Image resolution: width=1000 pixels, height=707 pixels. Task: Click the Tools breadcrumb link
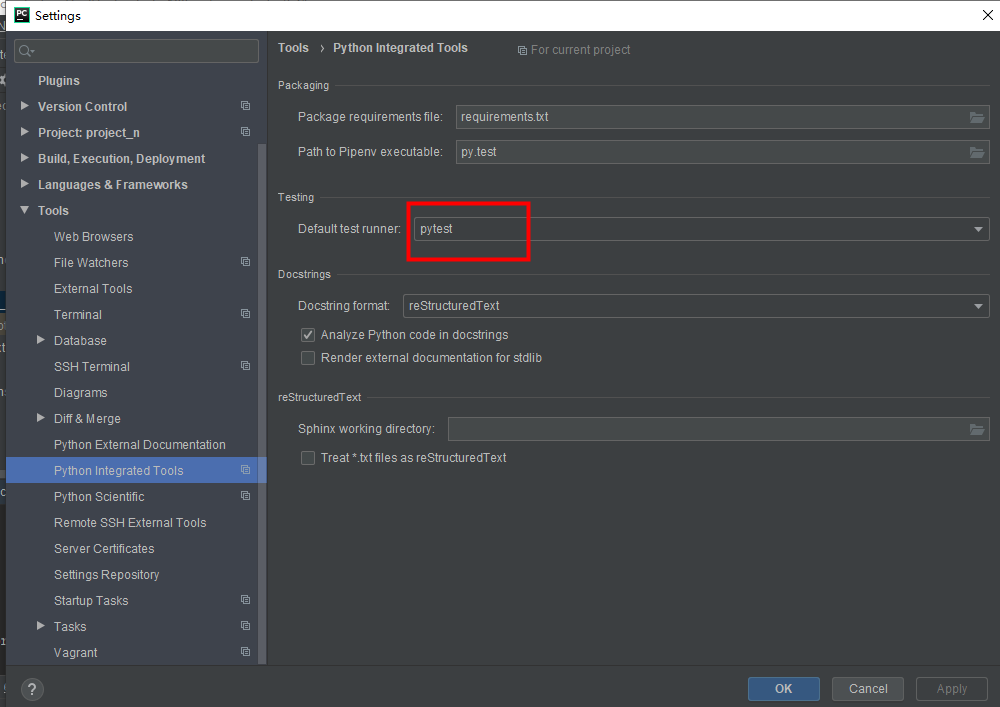[x=293, y=48]
